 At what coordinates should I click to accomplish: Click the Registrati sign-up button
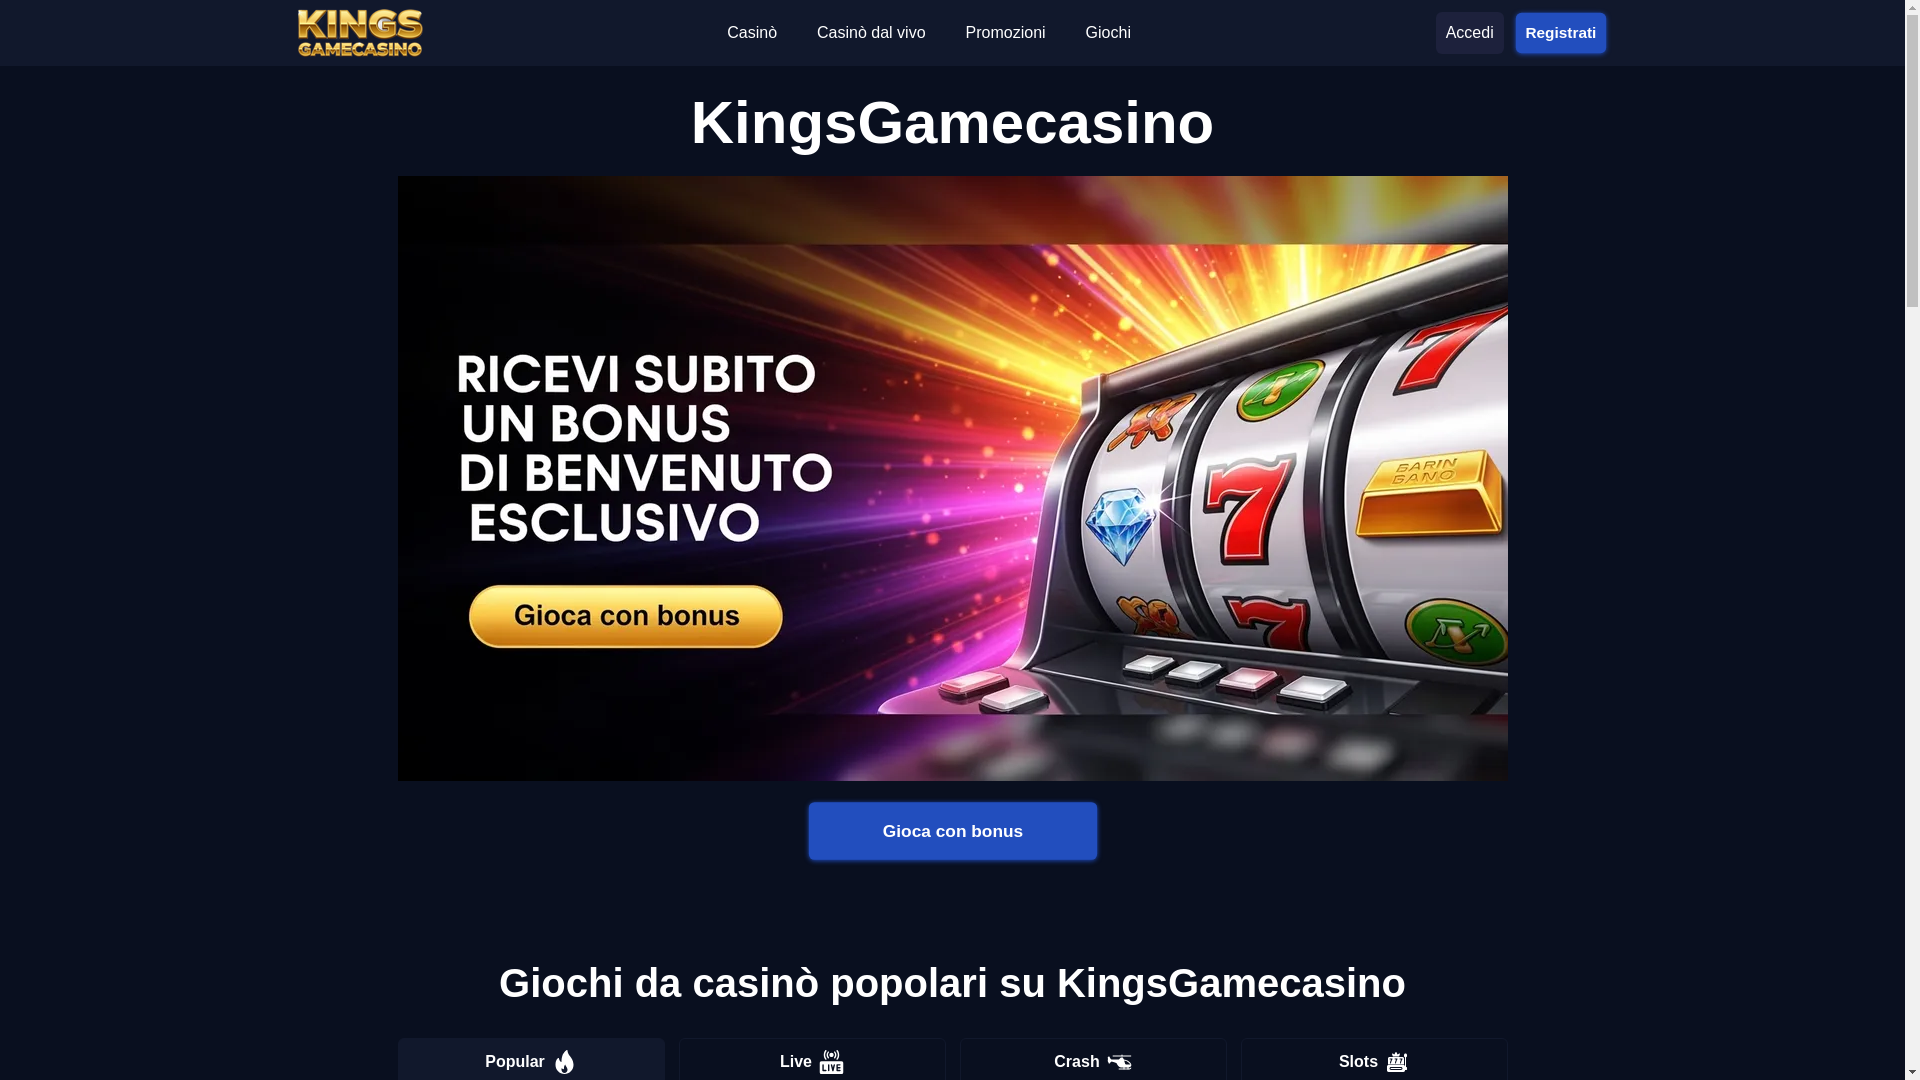[x=1561, y=33]
